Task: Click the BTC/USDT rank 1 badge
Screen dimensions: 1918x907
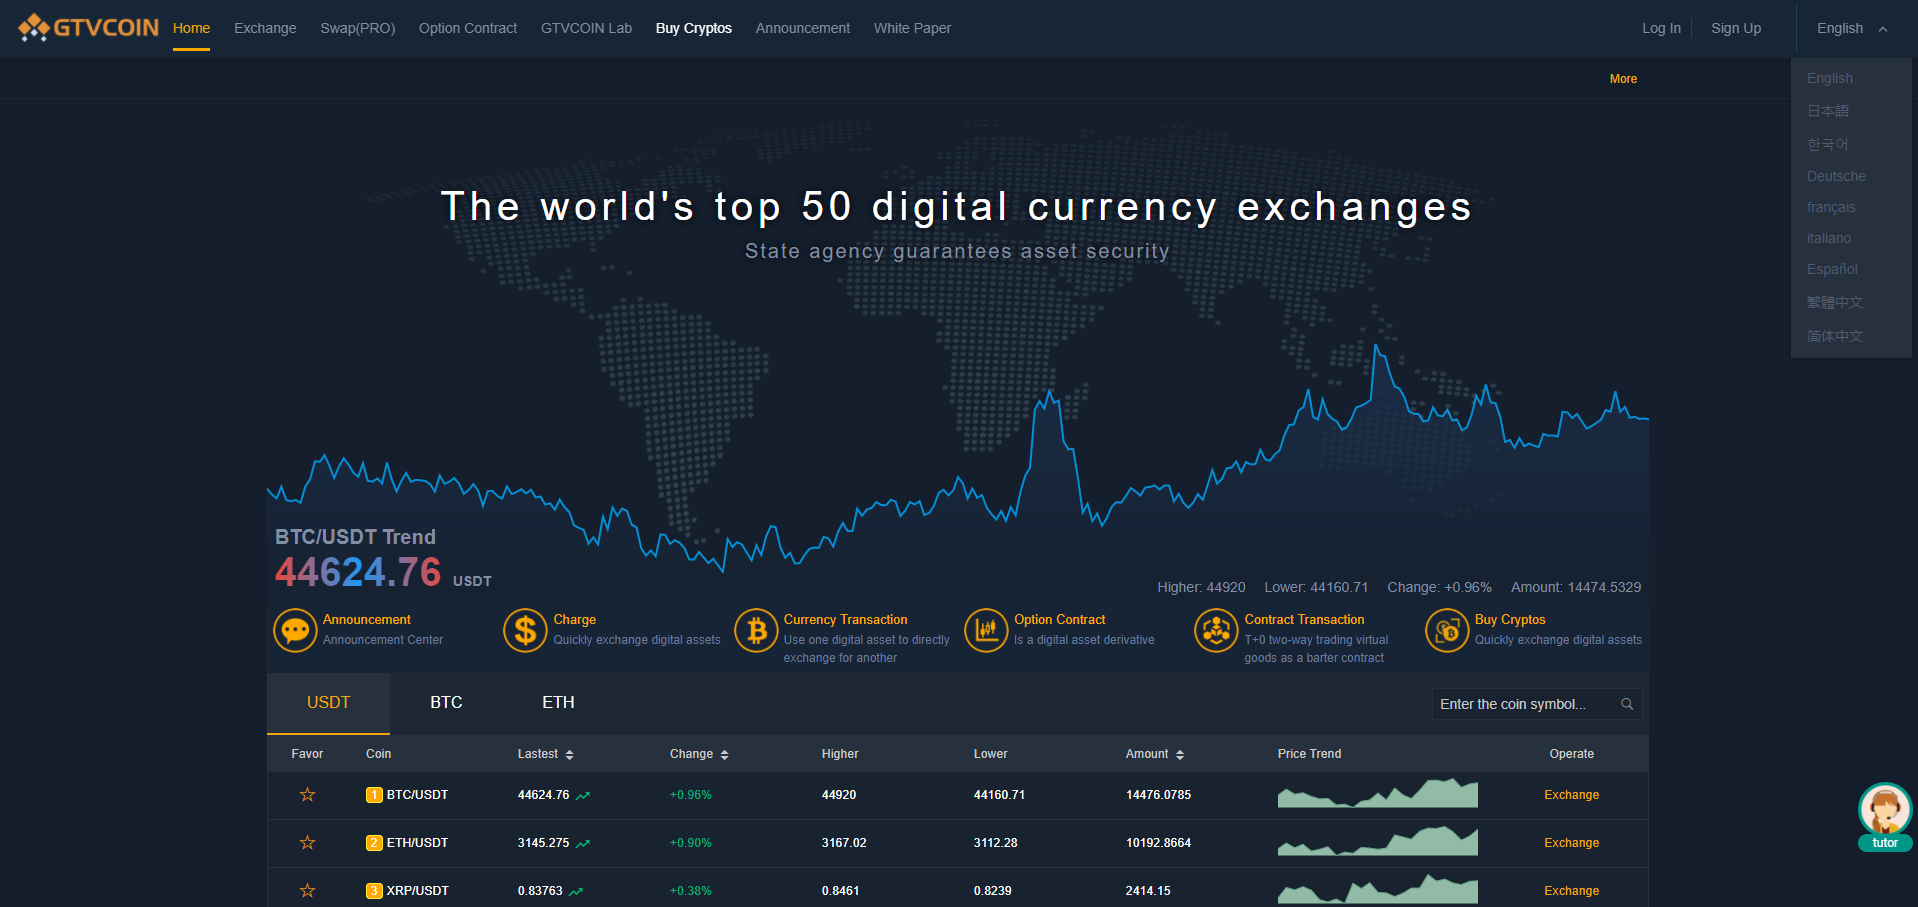Action: coord(374,795)
